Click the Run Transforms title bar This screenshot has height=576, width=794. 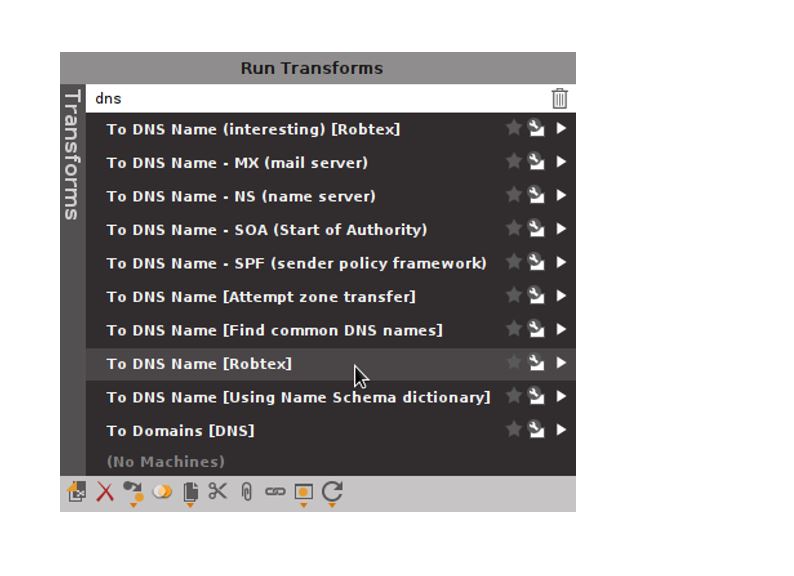click(x=317, y=68)
